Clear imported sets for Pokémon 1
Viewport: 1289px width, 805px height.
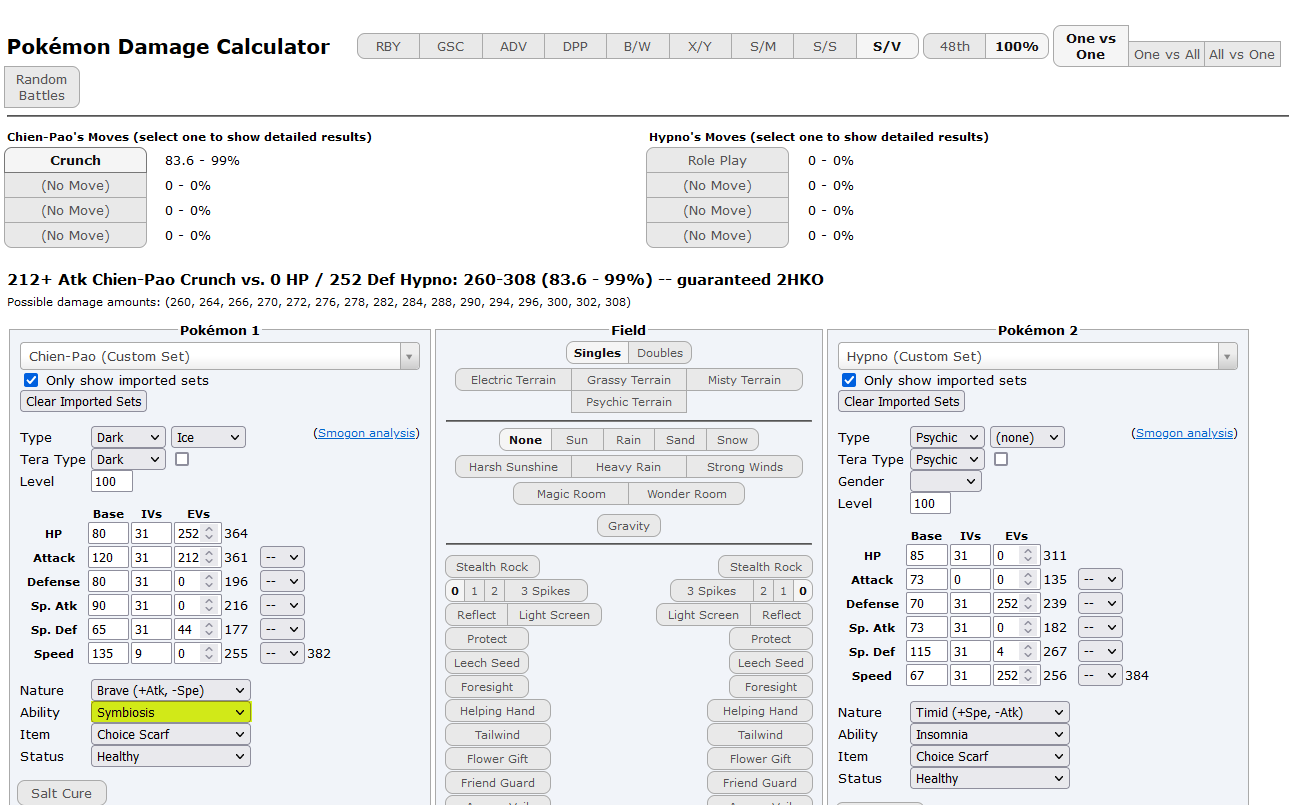[84, 401]
